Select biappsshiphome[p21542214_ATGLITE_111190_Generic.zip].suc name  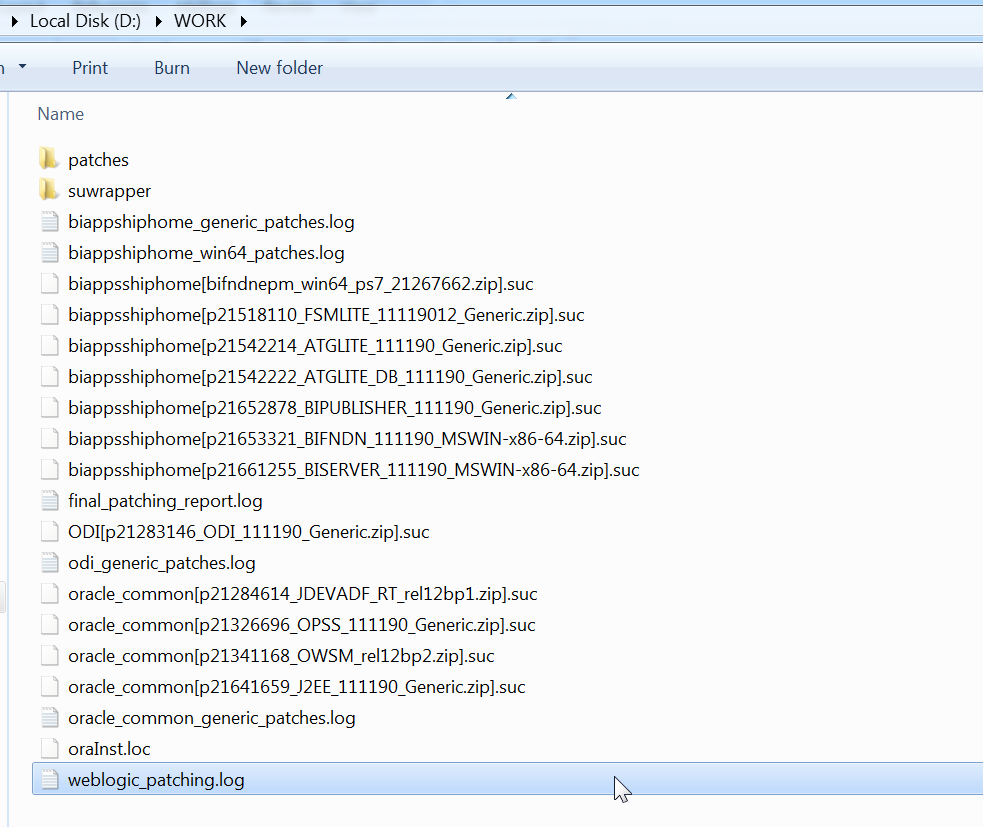point(315,346)
